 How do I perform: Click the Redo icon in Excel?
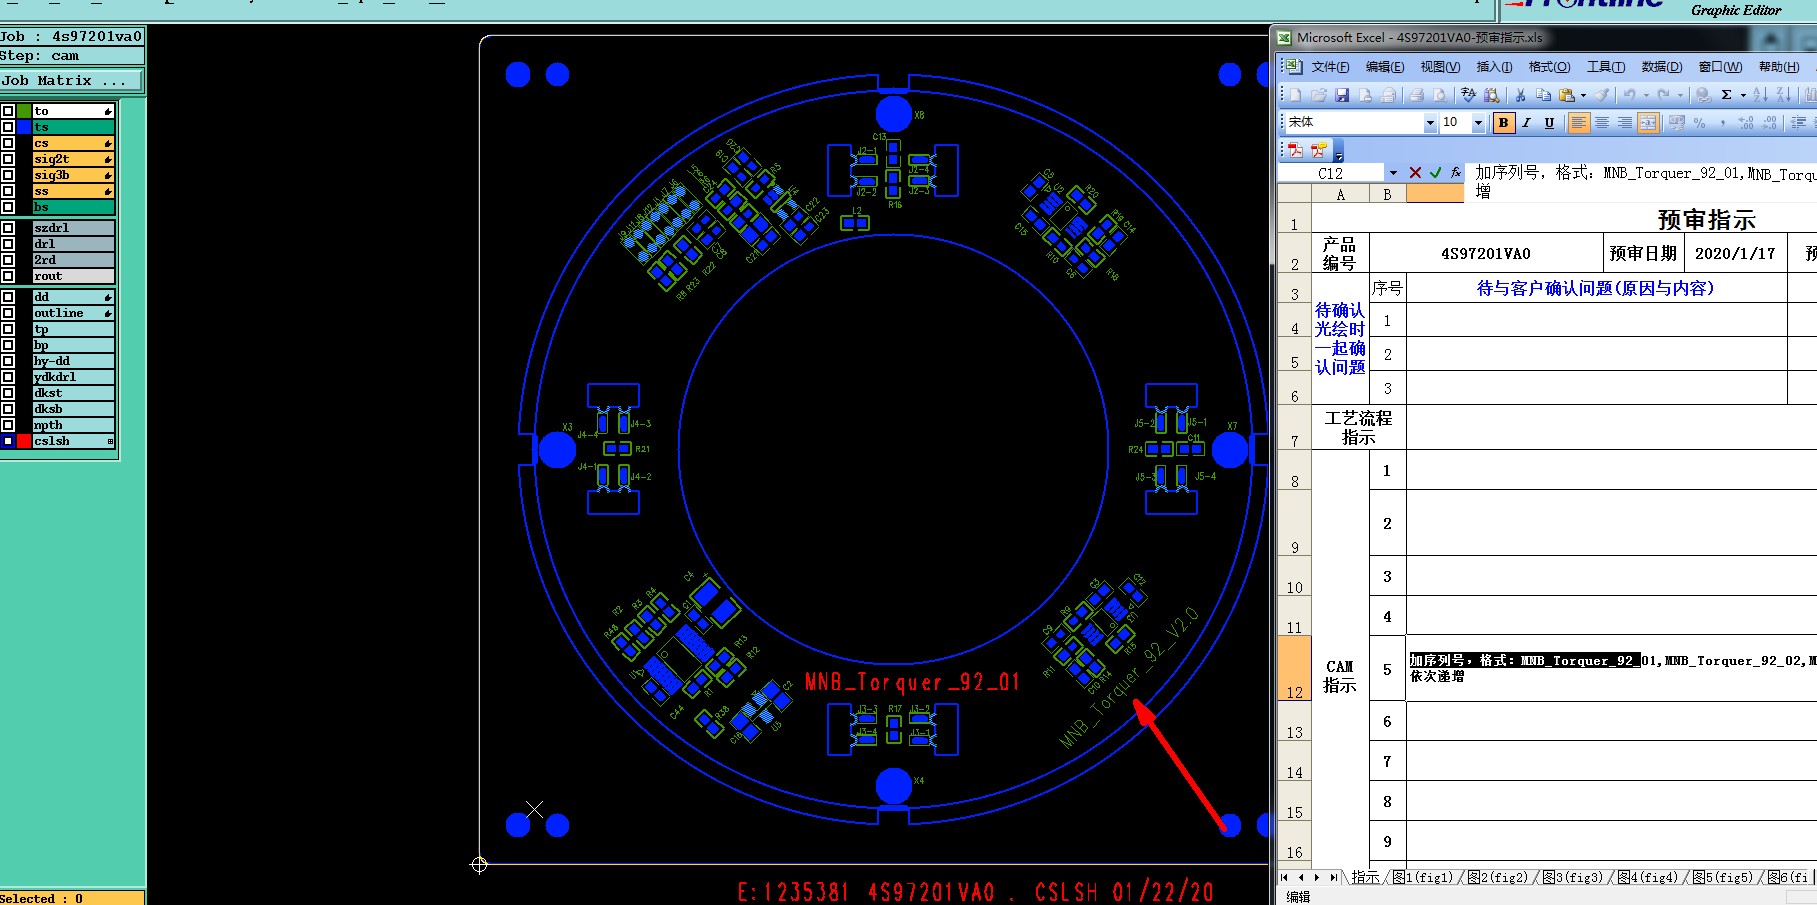point(1663,95)
